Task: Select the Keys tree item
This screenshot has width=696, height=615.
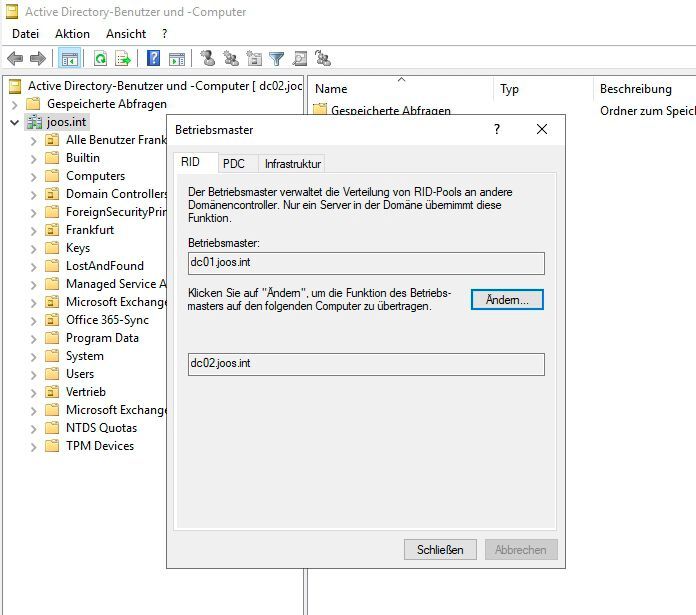Action: 78,248
